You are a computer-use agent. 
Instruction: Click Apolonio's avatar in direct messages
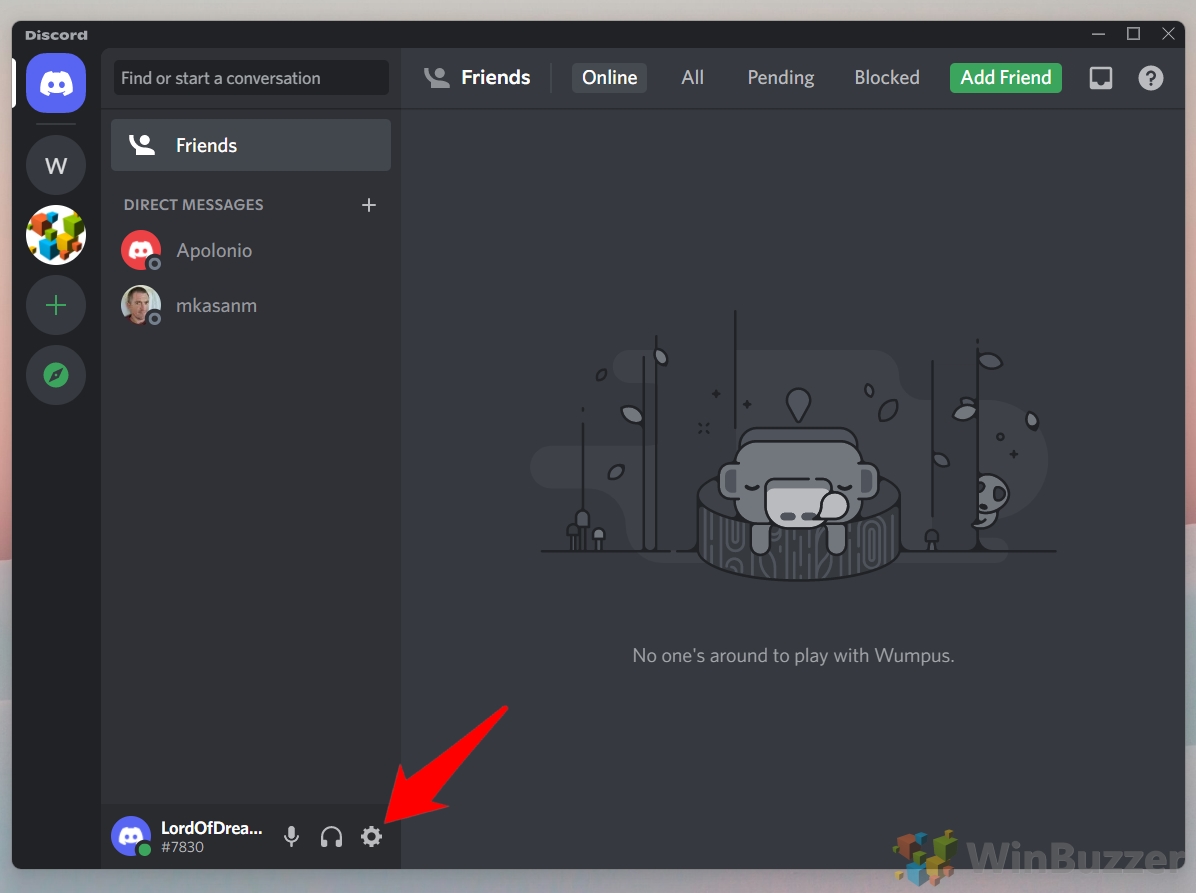coord(141,250)
